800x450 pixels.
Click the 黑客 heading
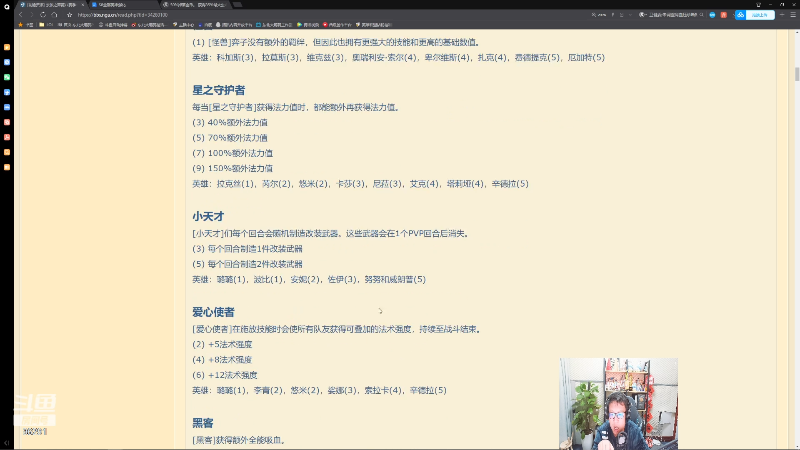point(203,423)
